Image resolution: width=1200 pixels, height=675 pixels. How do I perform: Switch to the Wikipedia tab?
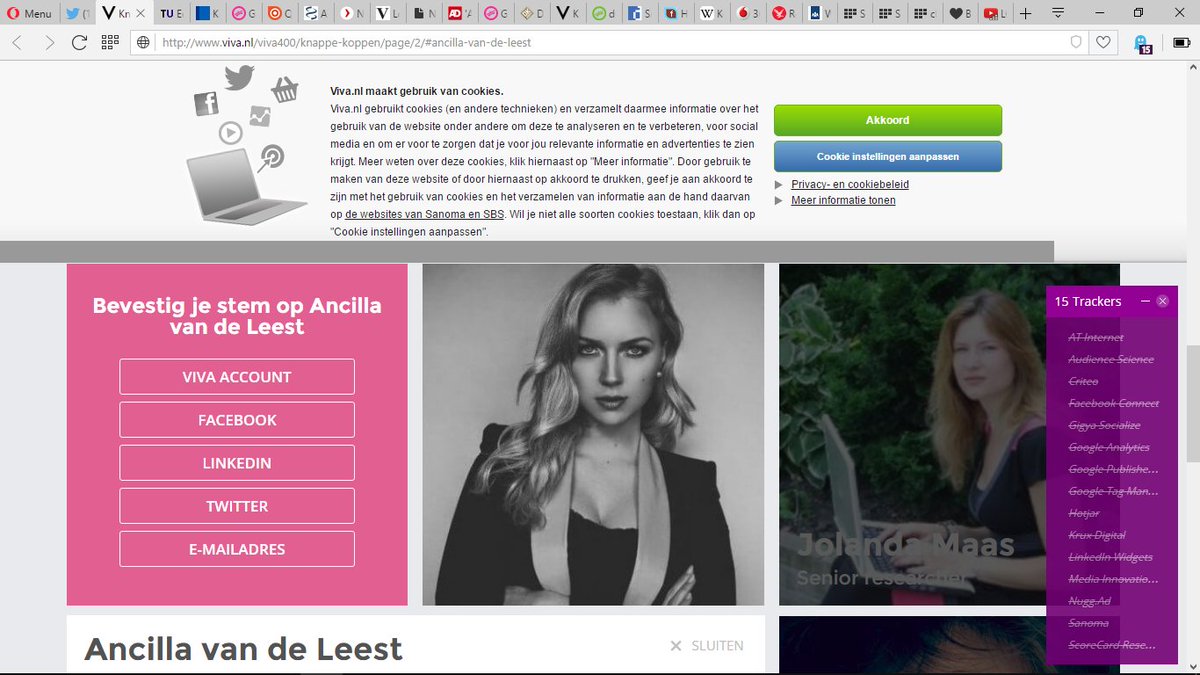[711, 13]
